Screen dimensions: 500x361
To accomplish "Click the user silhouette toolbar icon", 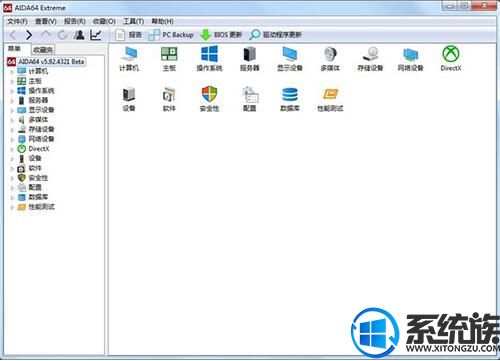I will pyautogui.click(x=79, y=35).
